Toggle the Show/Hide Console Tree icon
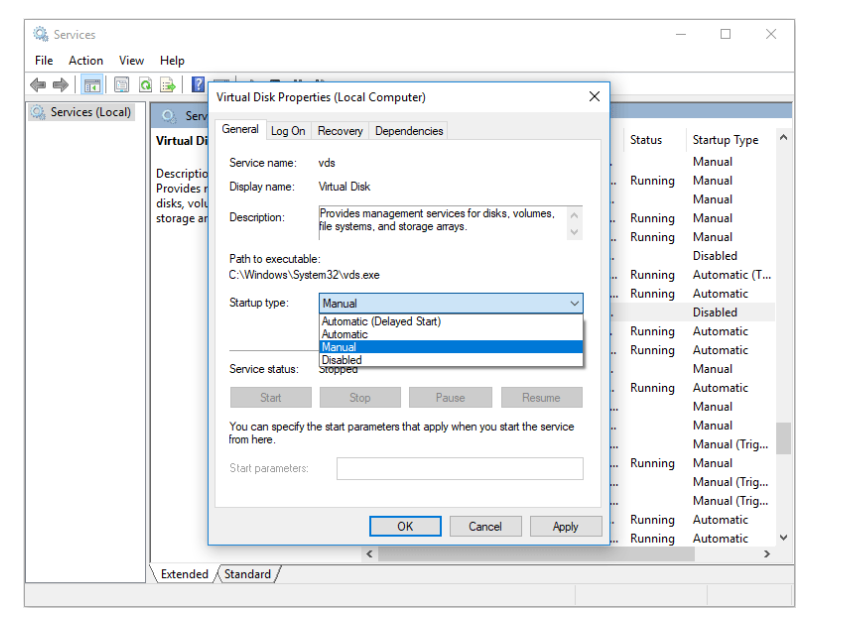 pos(91,85)
